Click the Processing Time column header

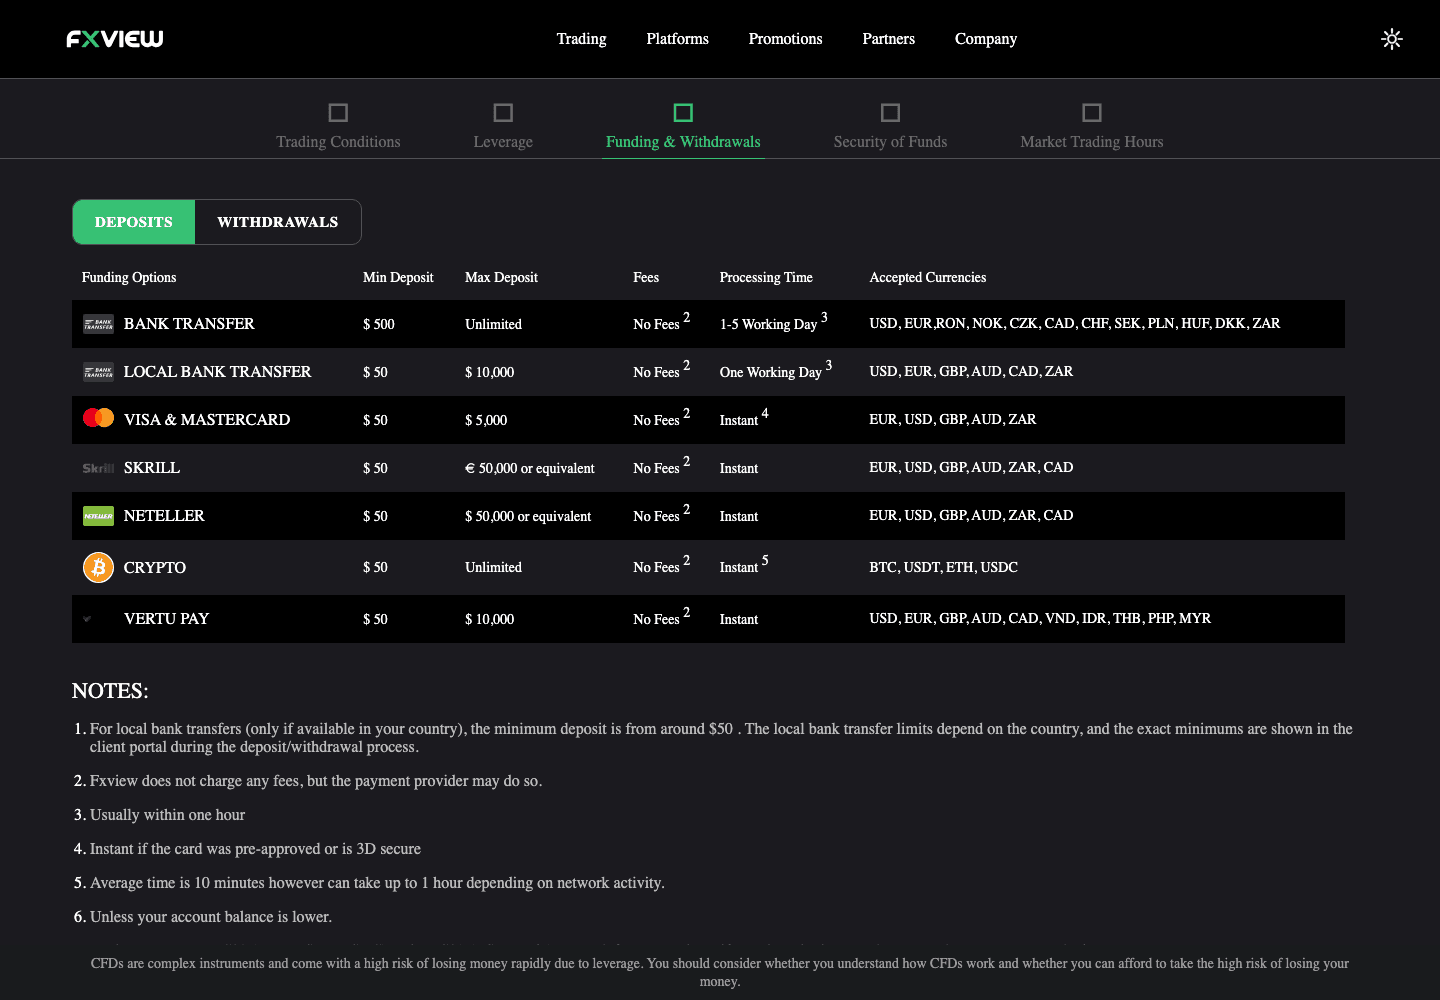click(766, 278)
